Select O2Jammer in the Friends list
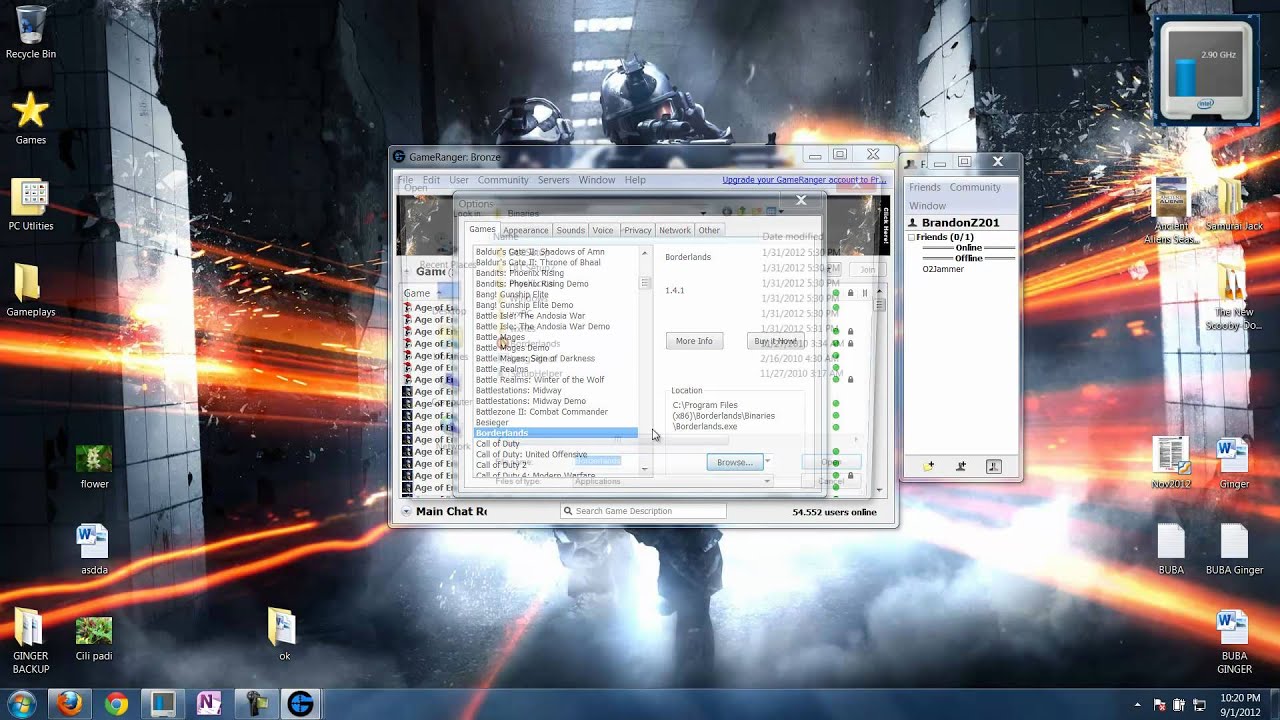Viewport: 1280px width, 720px height. coord(943,269)
